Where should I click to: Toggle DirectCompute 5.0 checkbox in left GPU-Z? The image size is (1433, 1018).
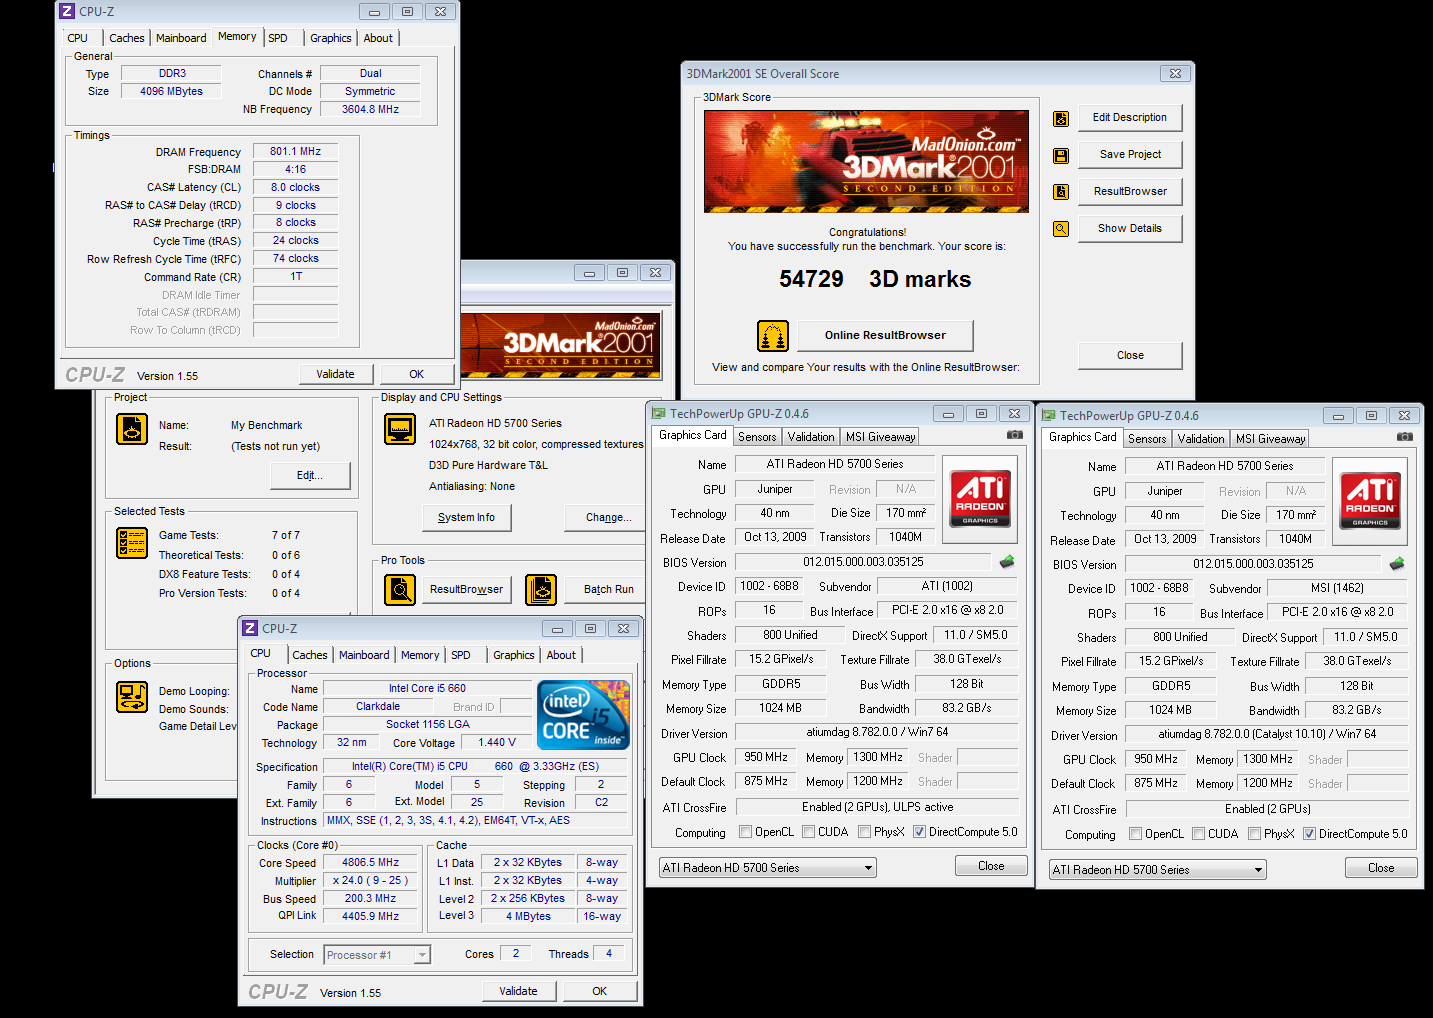tap(919, 832)
